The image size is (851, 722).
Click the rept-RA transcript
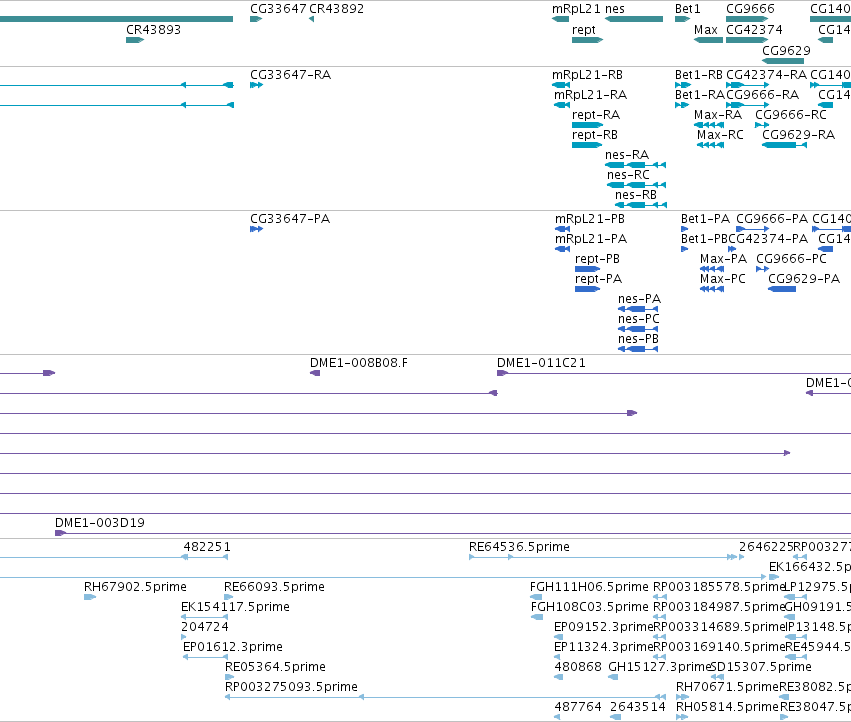596,115
